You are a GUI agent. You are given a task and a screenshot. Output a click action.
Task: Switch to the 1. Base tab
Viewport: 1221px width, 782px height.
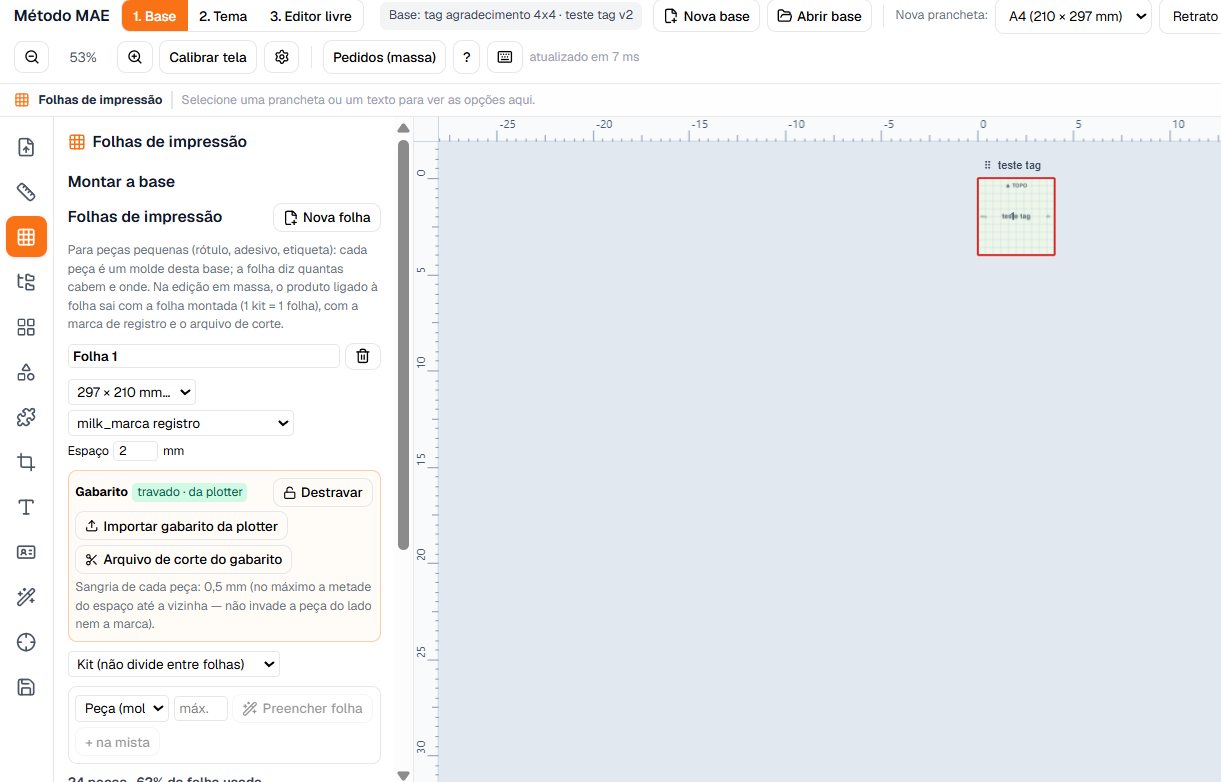click(154, 17)
